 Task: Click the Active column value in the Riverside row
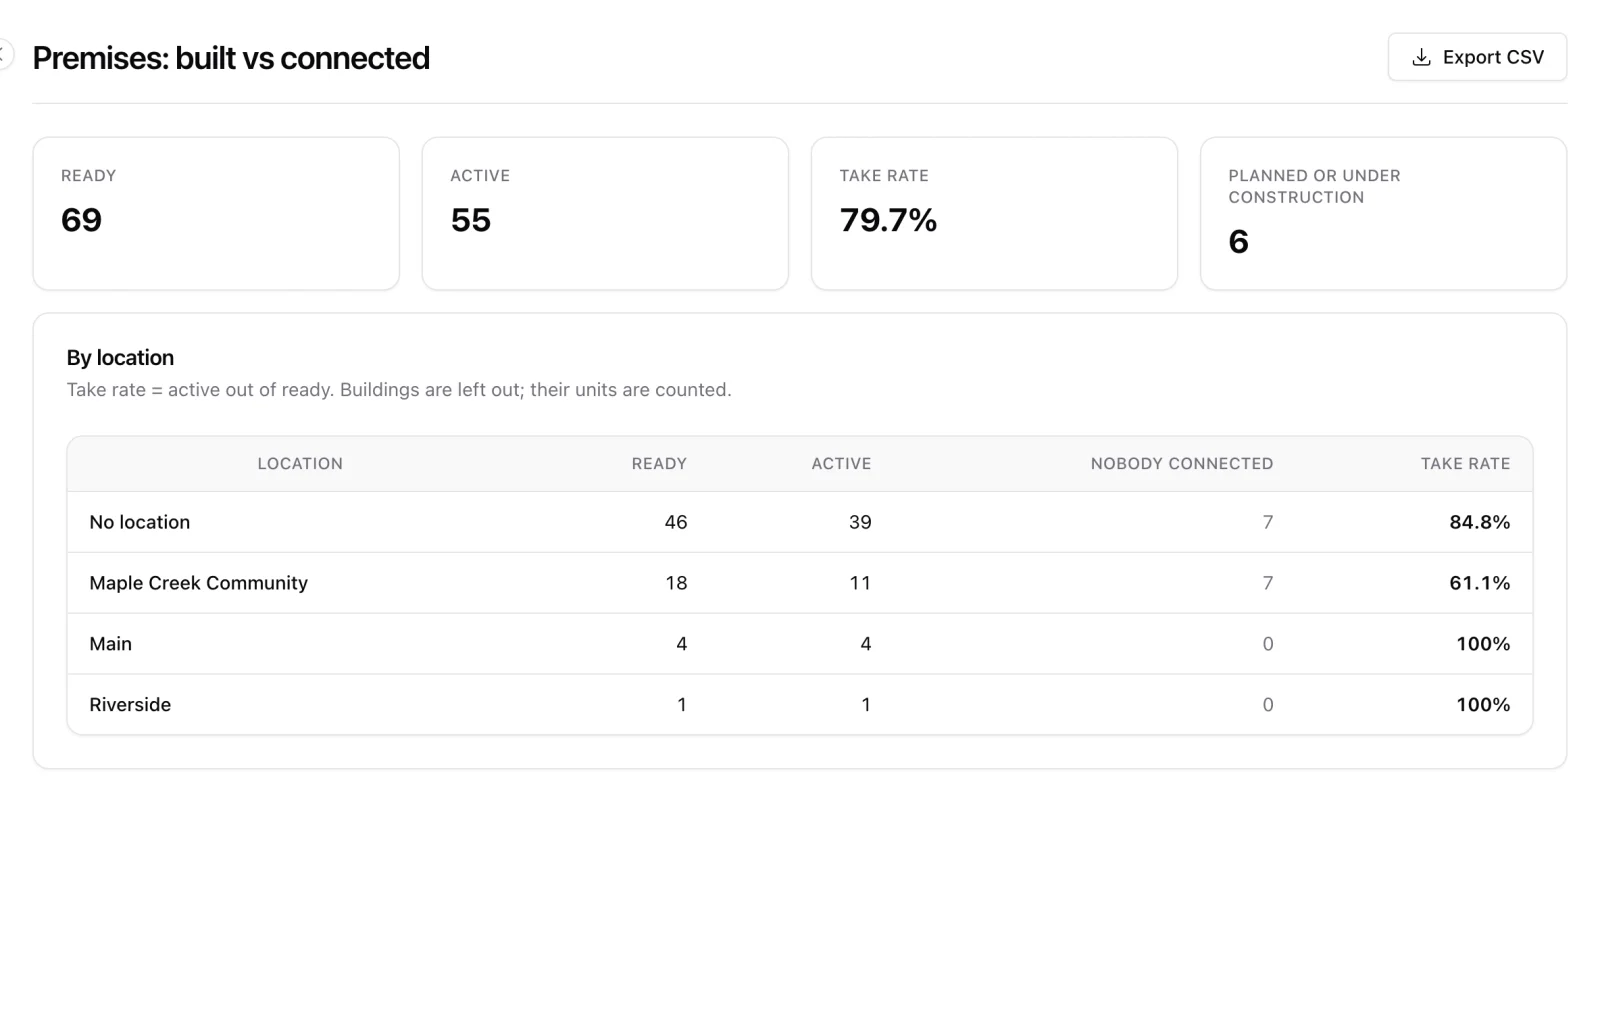coord(866,705)
